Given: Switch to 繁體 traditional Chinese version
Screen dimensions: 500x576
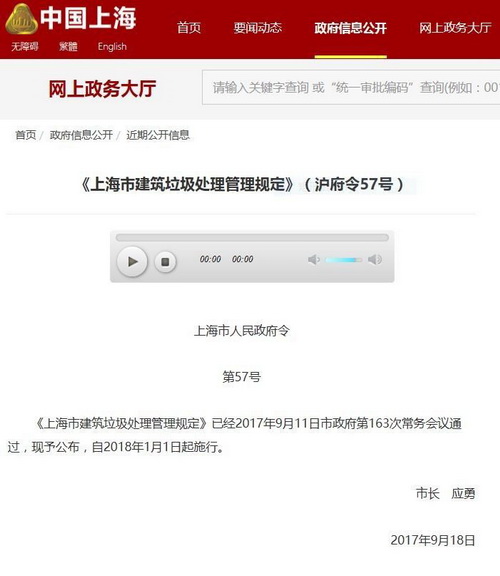Looking at the screenshot, I should [68, 47].
